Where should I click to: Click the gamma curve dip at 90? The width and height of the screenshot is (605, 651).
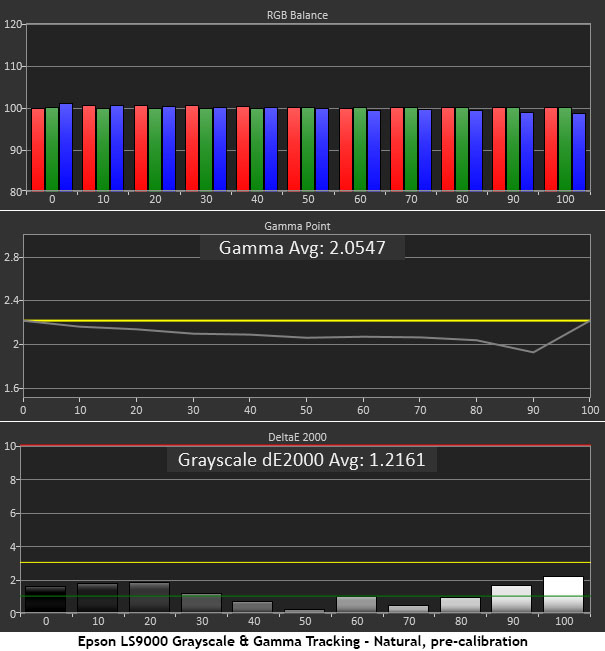(x=534, y=352)
